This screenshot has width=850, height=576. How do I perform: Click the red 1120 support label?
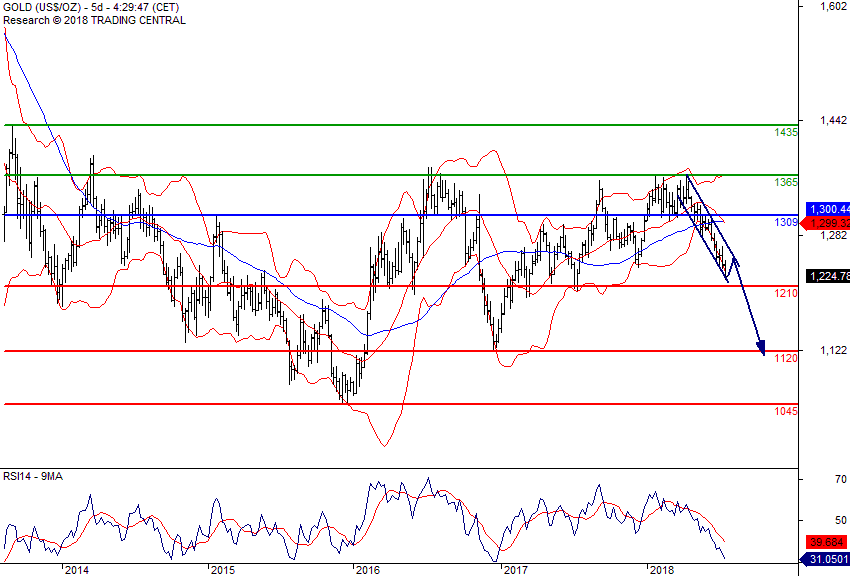[x=785, y=358]
